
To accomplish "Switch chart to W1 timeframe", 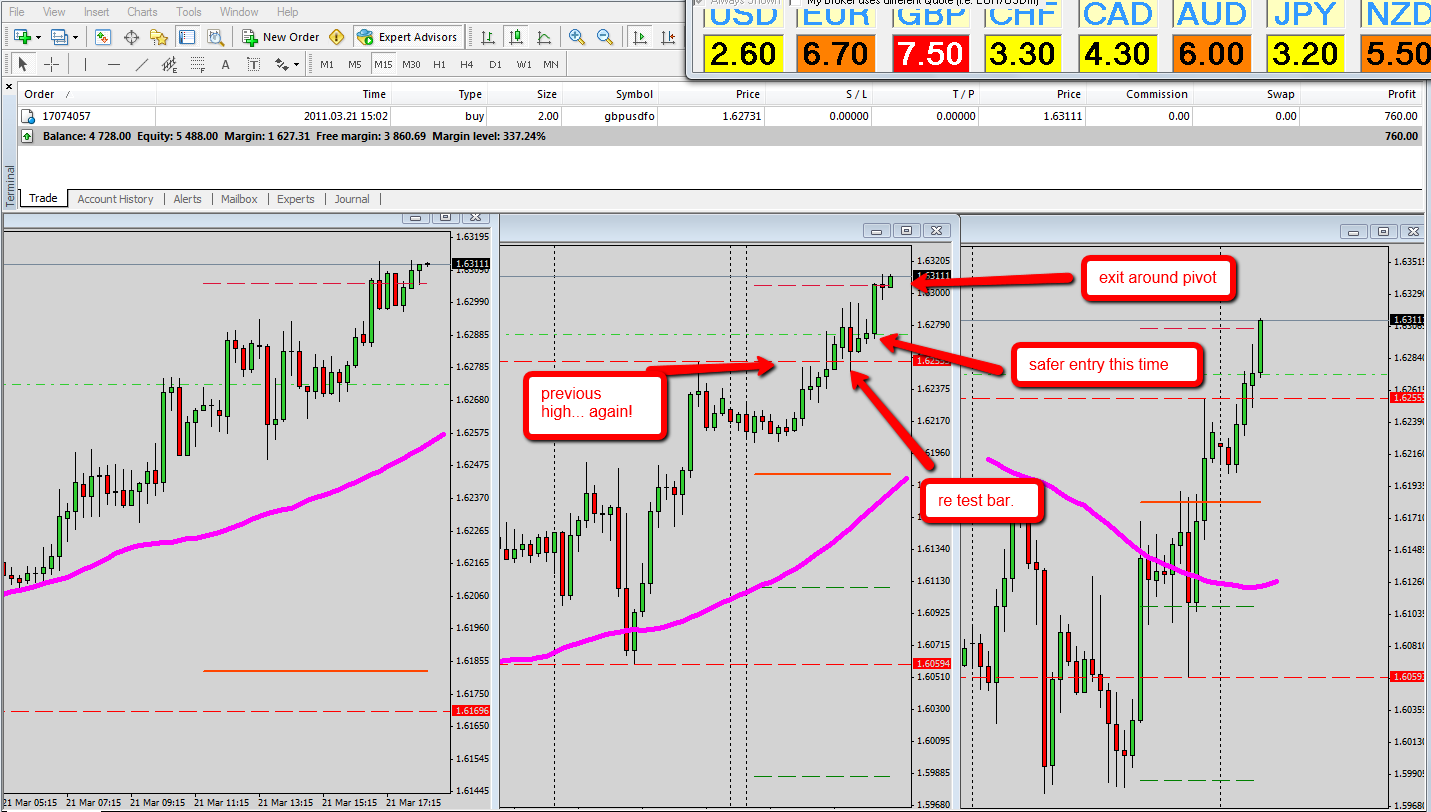I will pyautogui.click(x=523, y=64).
